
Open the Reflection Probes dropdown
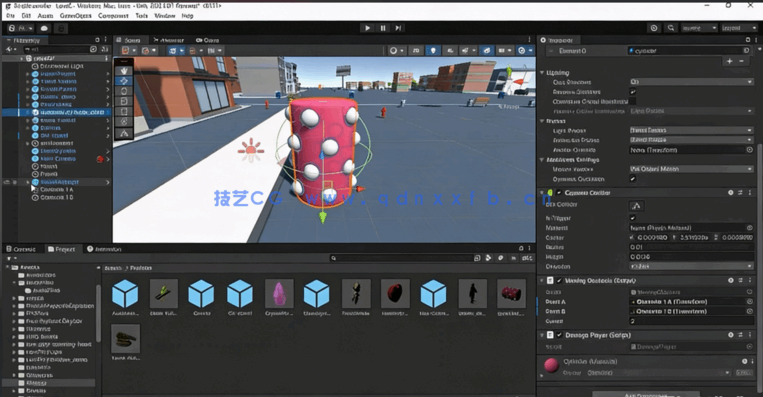[691, 140]
